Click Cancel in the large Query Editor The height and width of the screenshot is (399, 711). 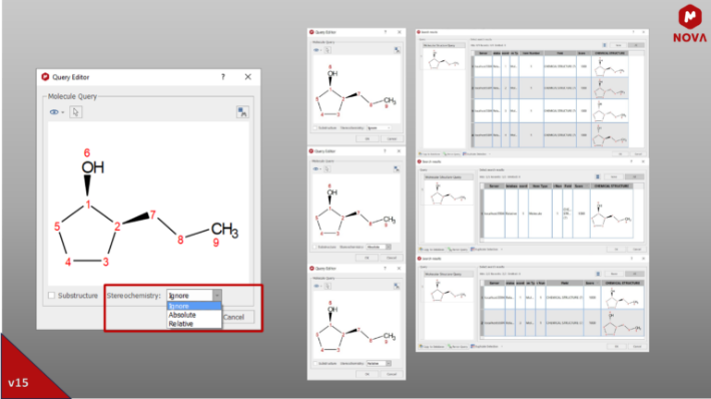(235, 317)
